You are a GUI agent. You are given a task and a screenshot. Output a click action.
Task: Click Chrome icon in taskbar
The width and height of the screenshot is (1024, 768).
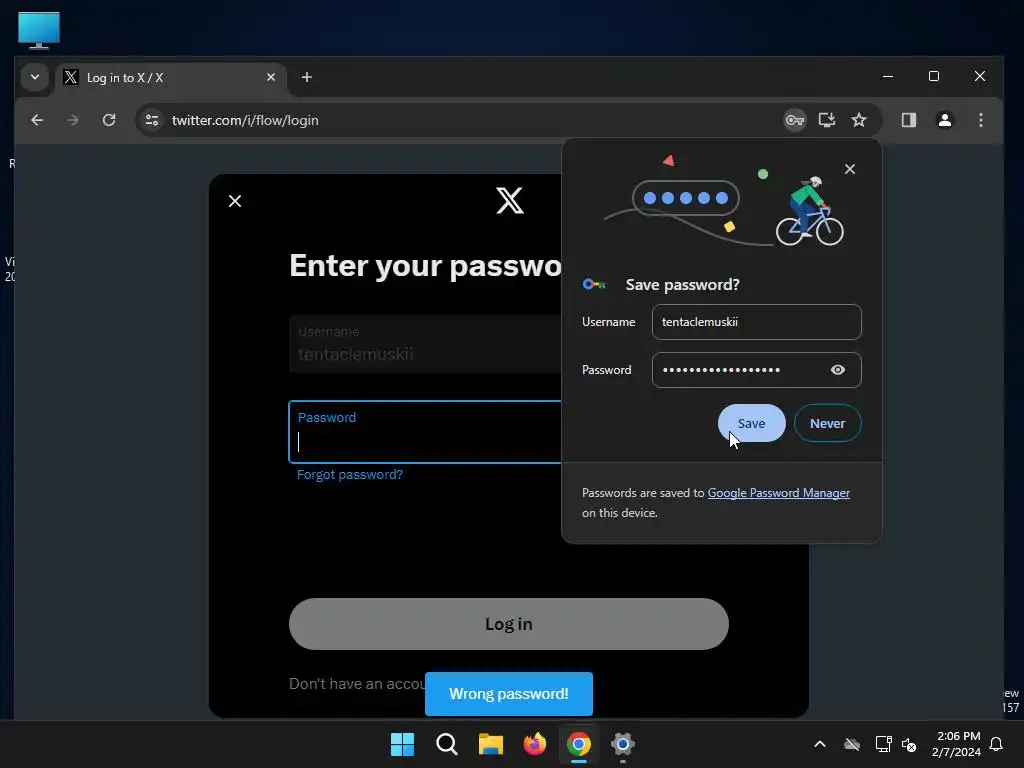tap(579, 744)
